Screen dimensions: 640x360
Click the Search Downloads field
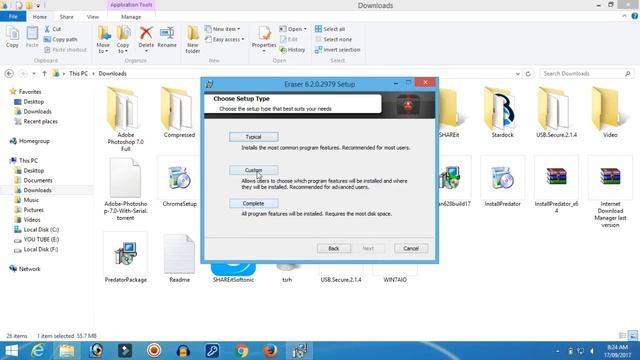click(x=587, y=73)
